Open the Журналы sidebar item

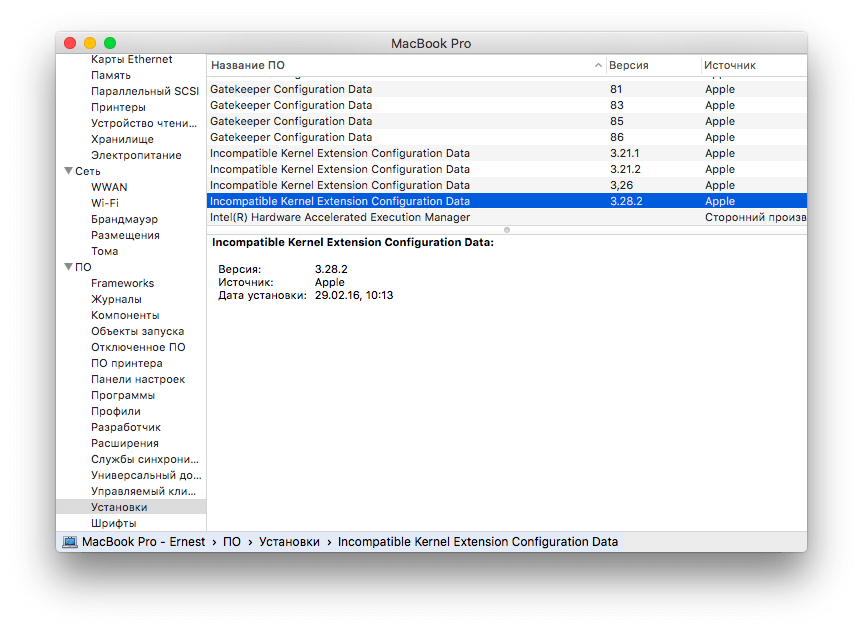coord(116,298)
